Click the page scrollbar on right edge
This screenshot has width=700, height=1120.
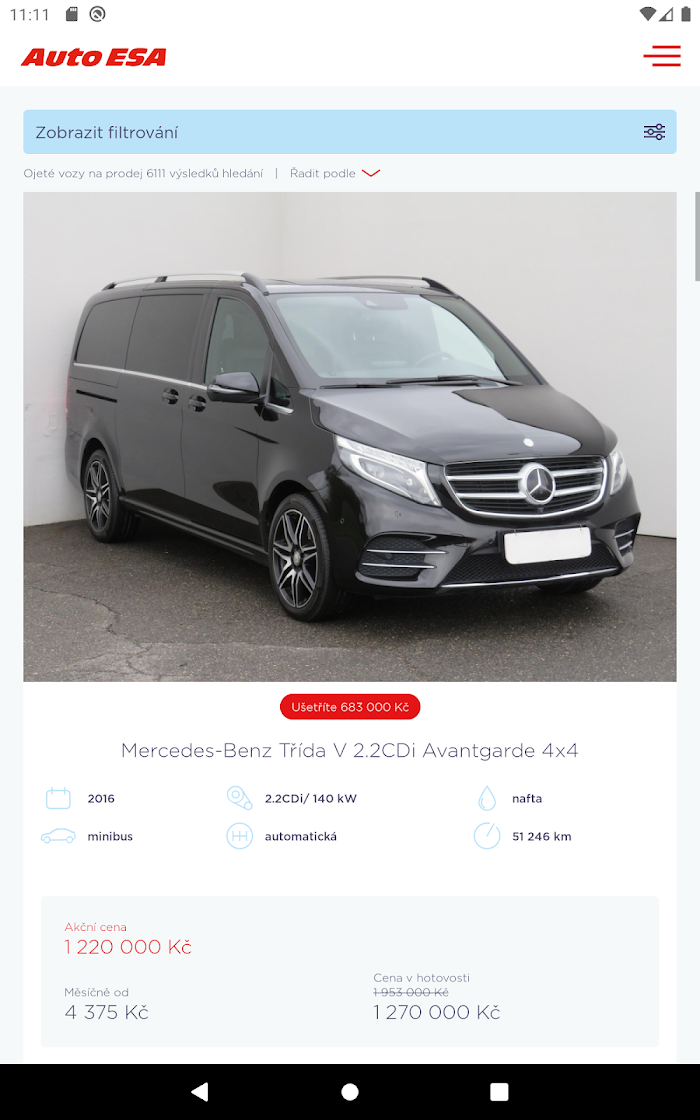[x=697, y=236]
